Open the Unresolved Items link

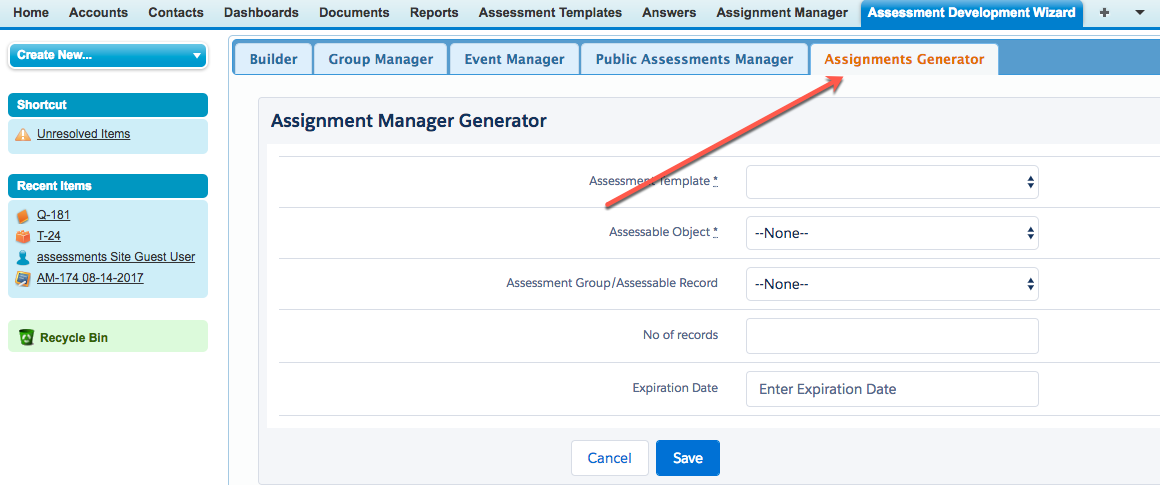[84, 135]
